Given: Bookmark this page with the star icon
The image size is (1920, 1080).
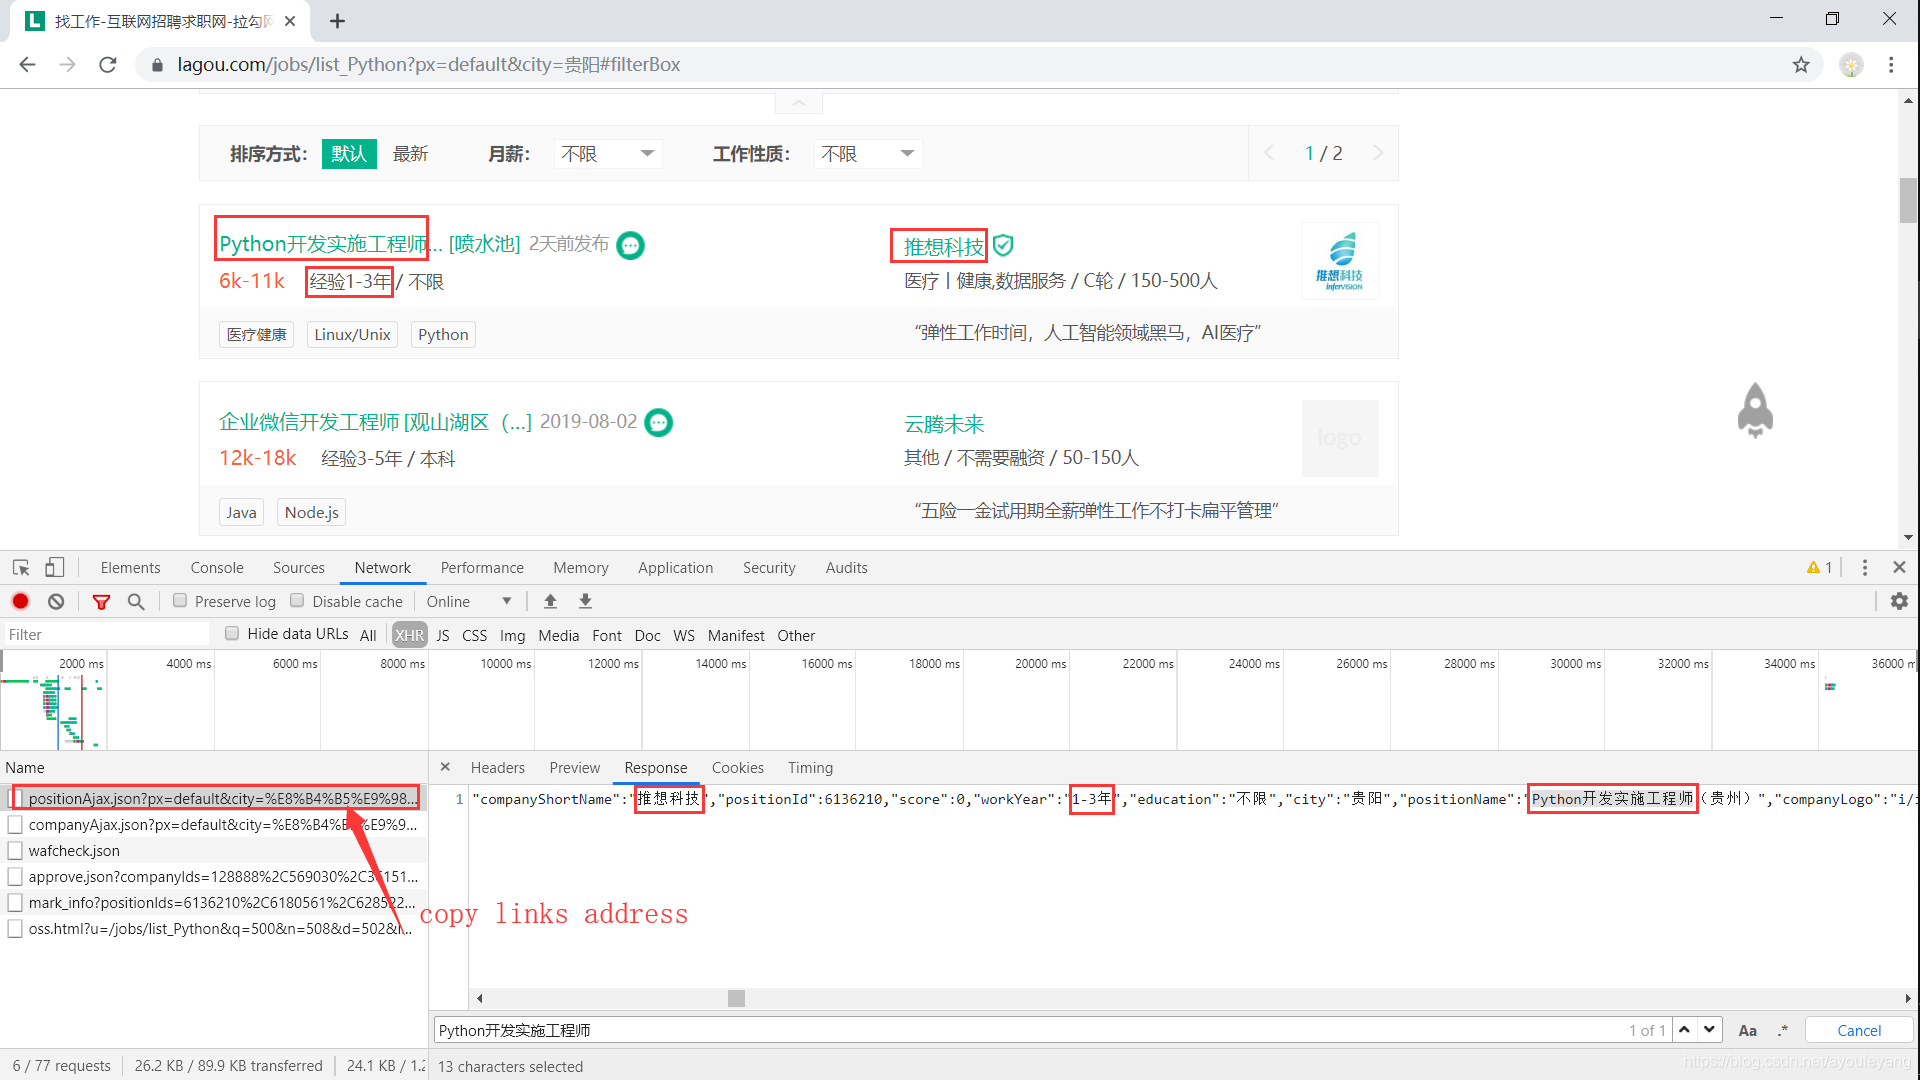Looking at the screenshot, I should tap(1801, 65).
